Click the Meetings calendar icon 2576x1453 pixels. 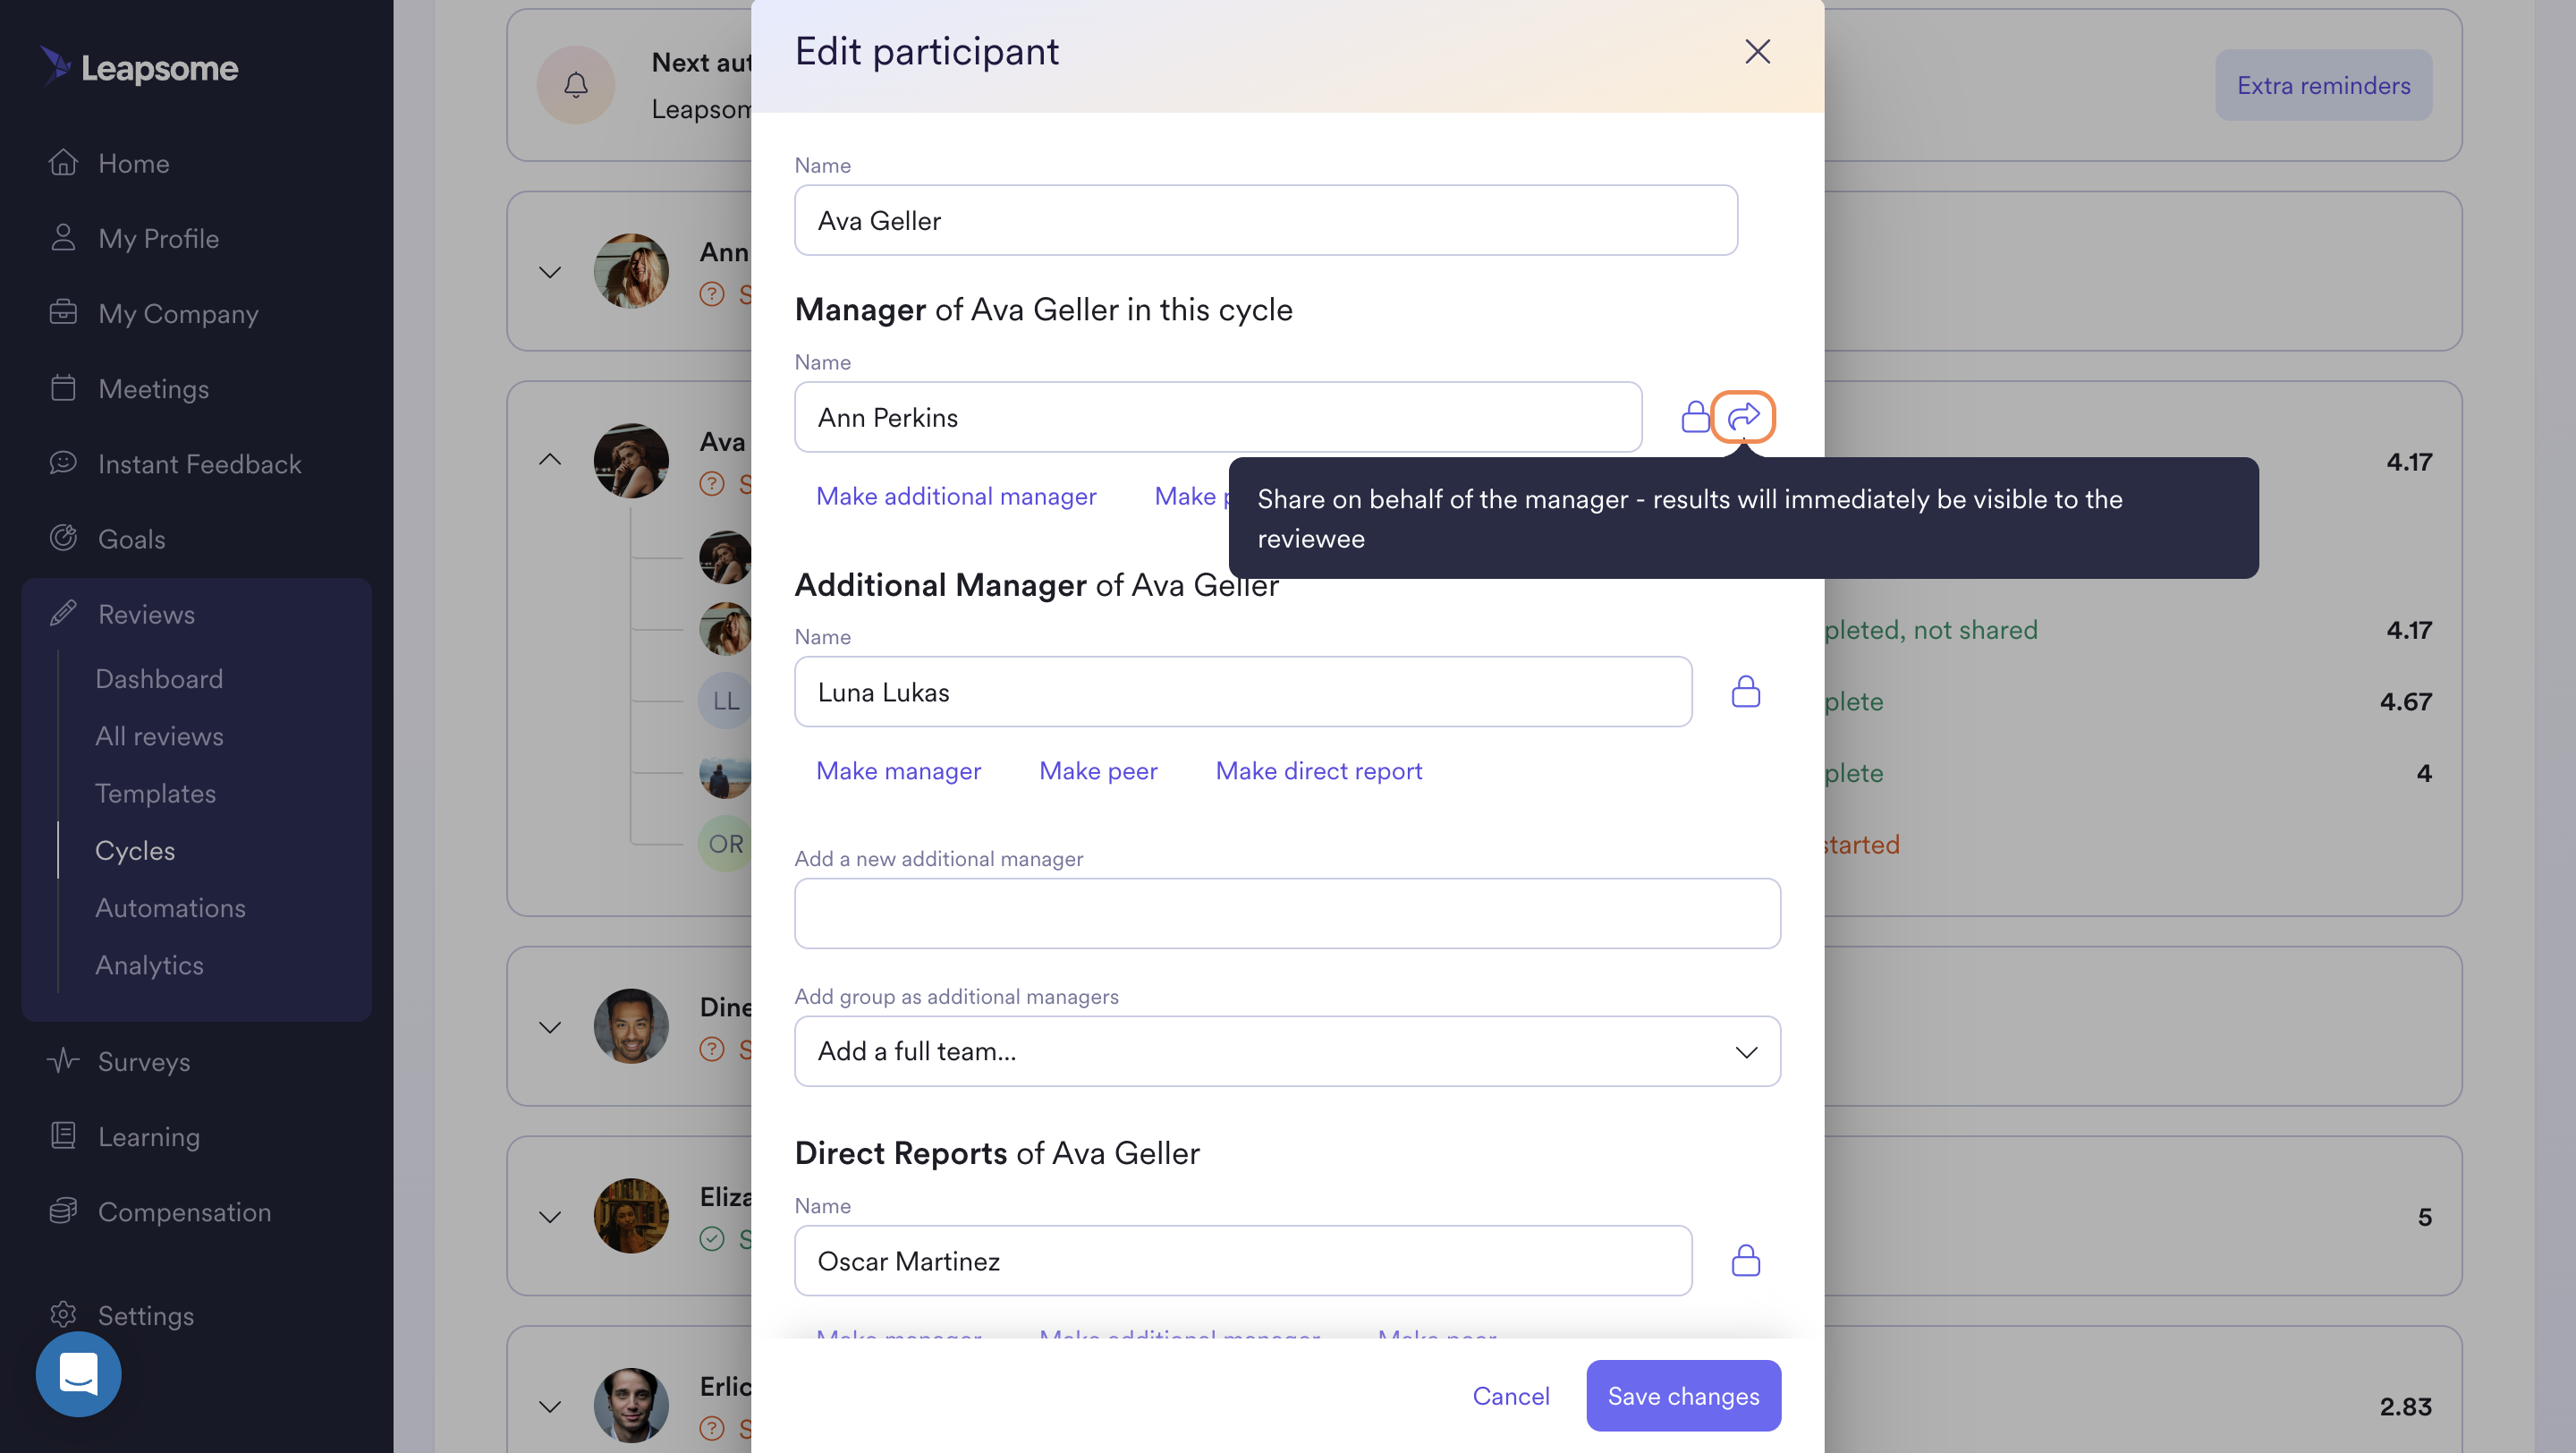63,387
